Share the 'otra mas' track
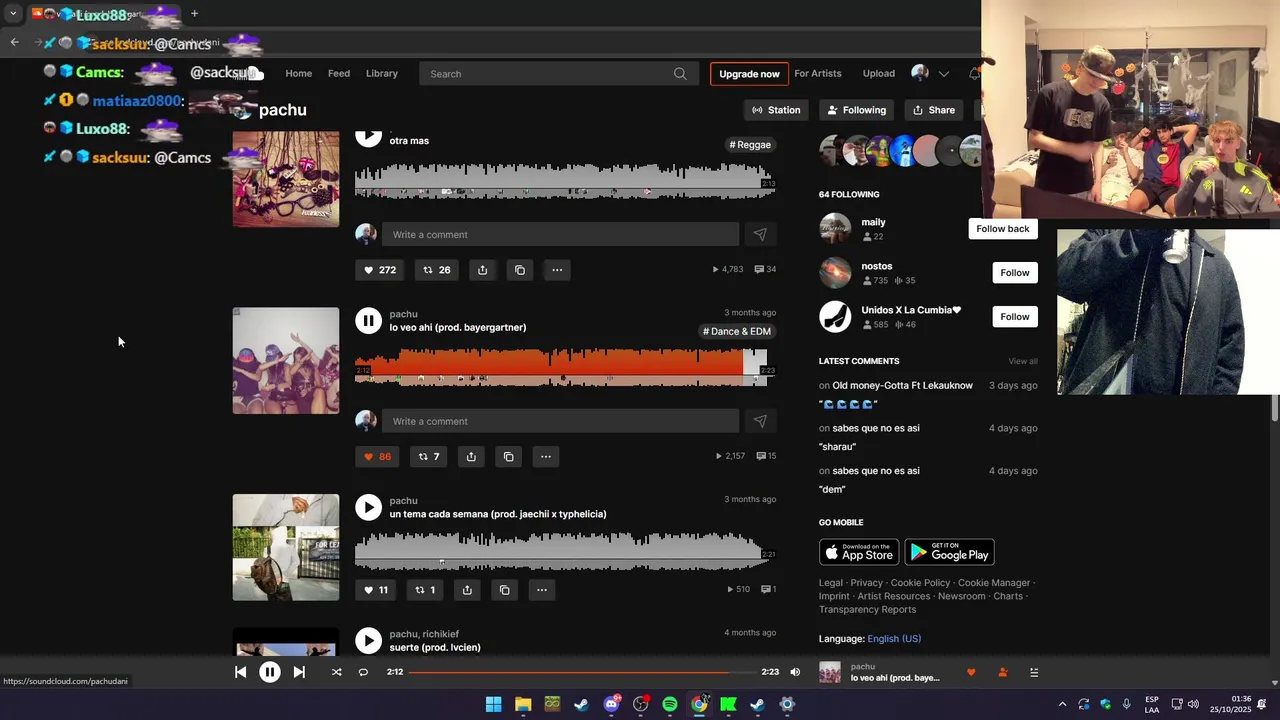 (482, 270)
